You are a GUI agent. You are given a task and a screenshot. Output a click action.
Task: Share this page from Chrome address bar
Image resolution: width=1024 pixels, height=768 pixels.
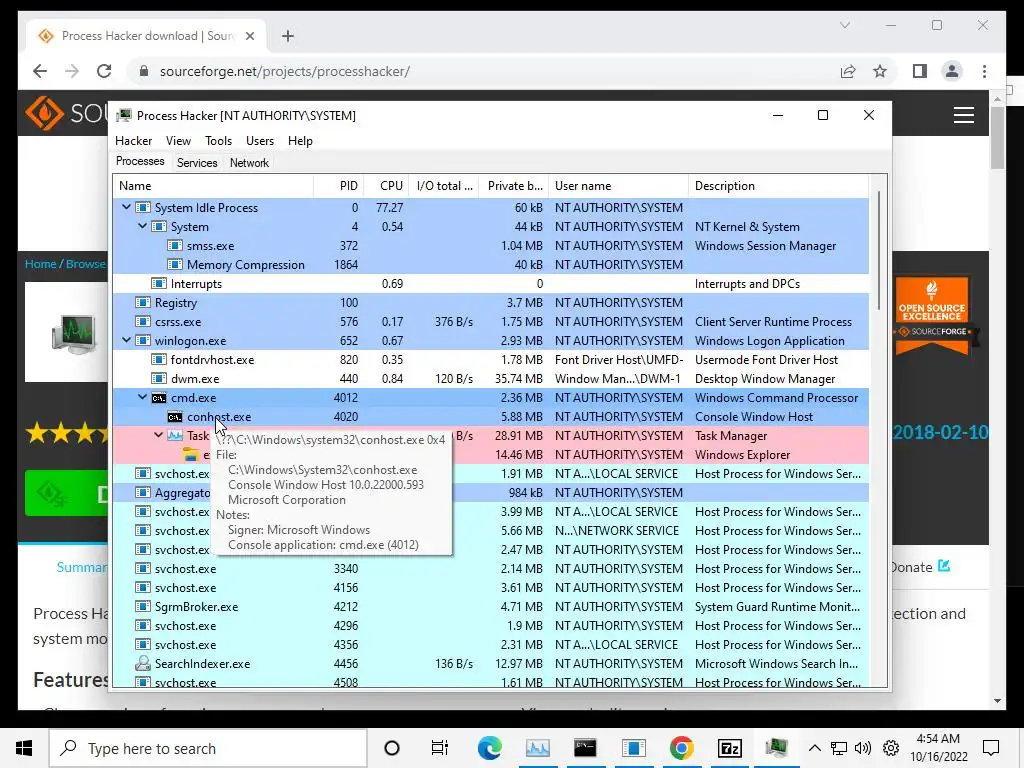pyautogui.click(x=848, y=71)
